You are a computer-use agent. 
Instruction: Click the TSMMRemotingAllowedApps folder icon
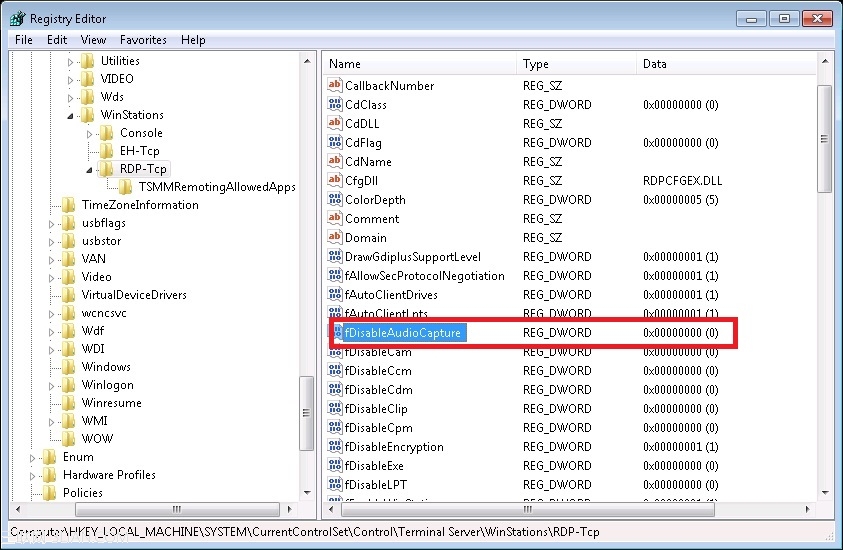[125, 187]
